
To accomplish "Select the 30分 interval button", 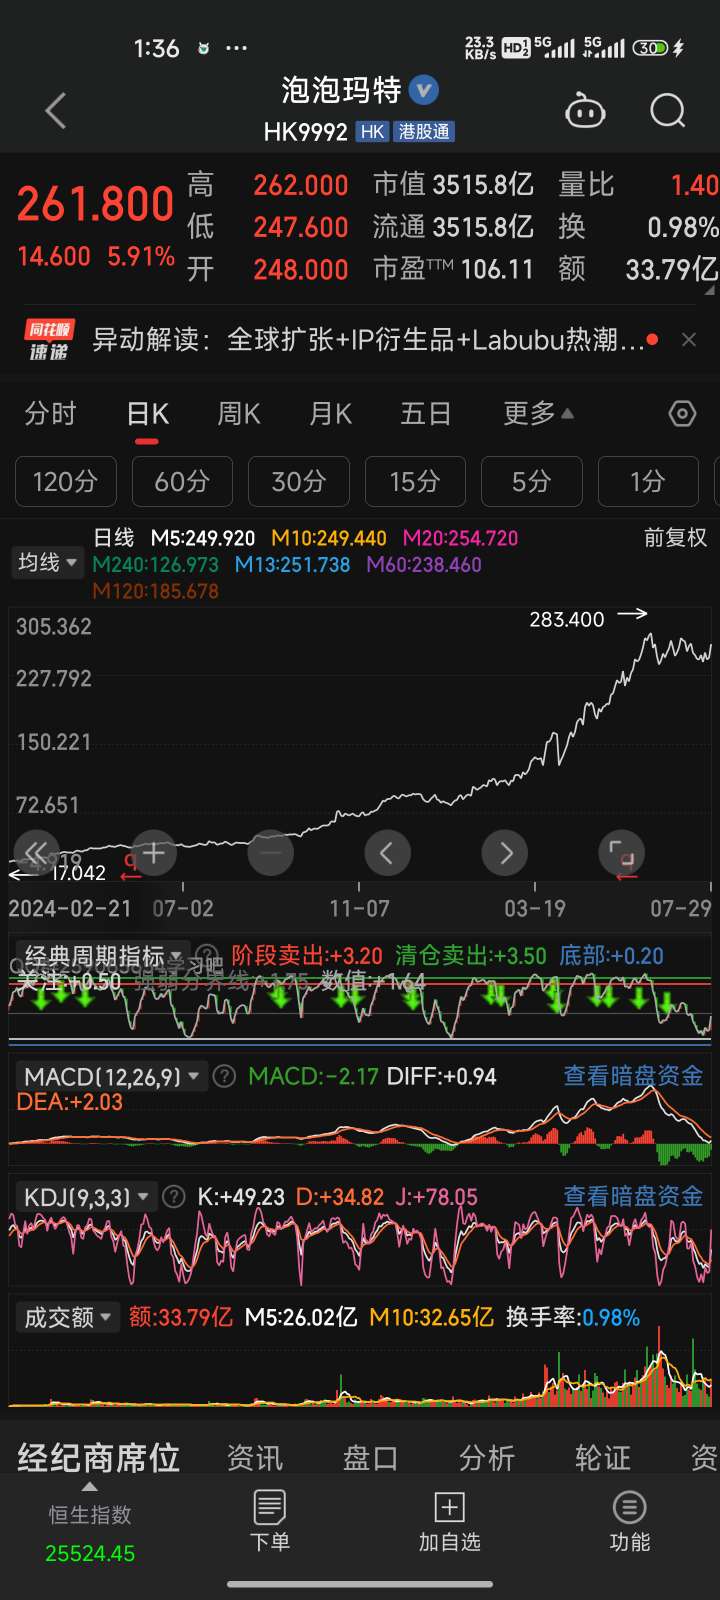I will point(299,482).
